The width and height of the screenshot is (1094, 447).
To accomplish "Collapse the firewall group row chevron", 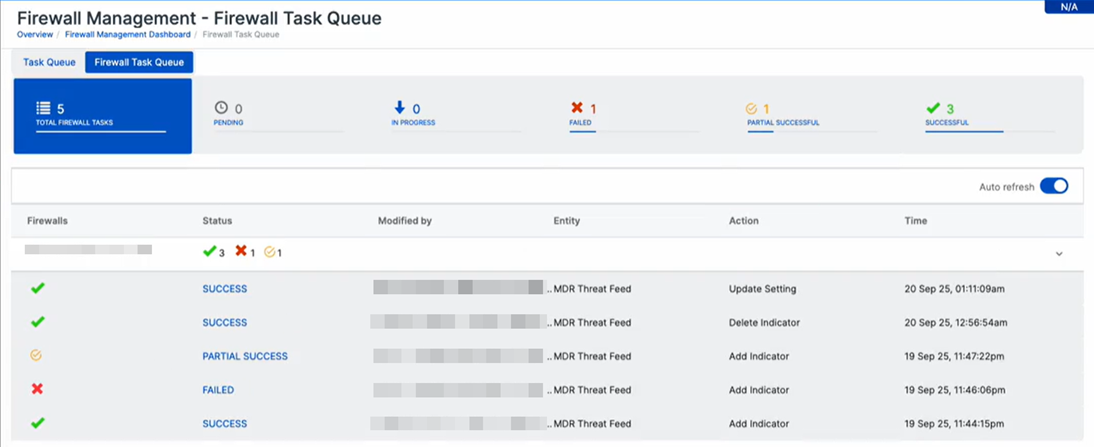I will coord(1059,254).
